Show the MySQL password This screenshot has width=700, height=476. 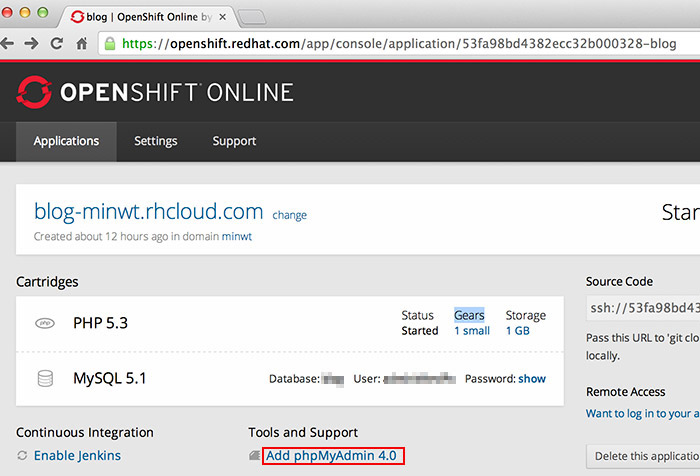point(532,379)
